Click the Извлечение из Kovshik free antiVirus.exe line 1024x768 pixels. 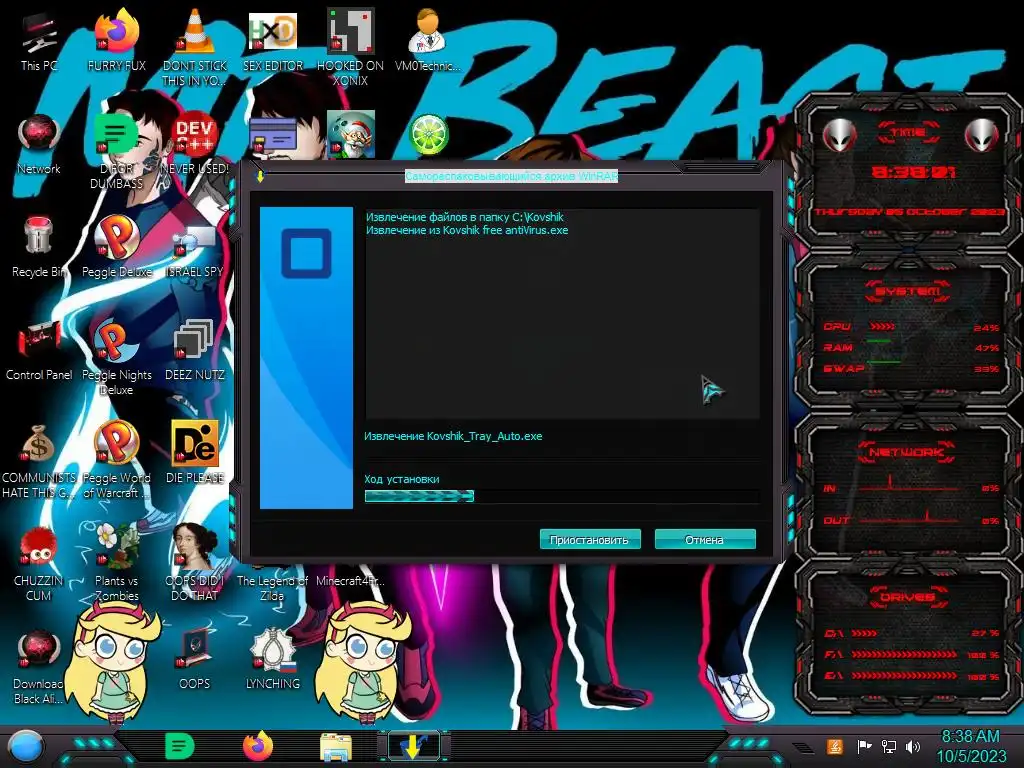467,230
